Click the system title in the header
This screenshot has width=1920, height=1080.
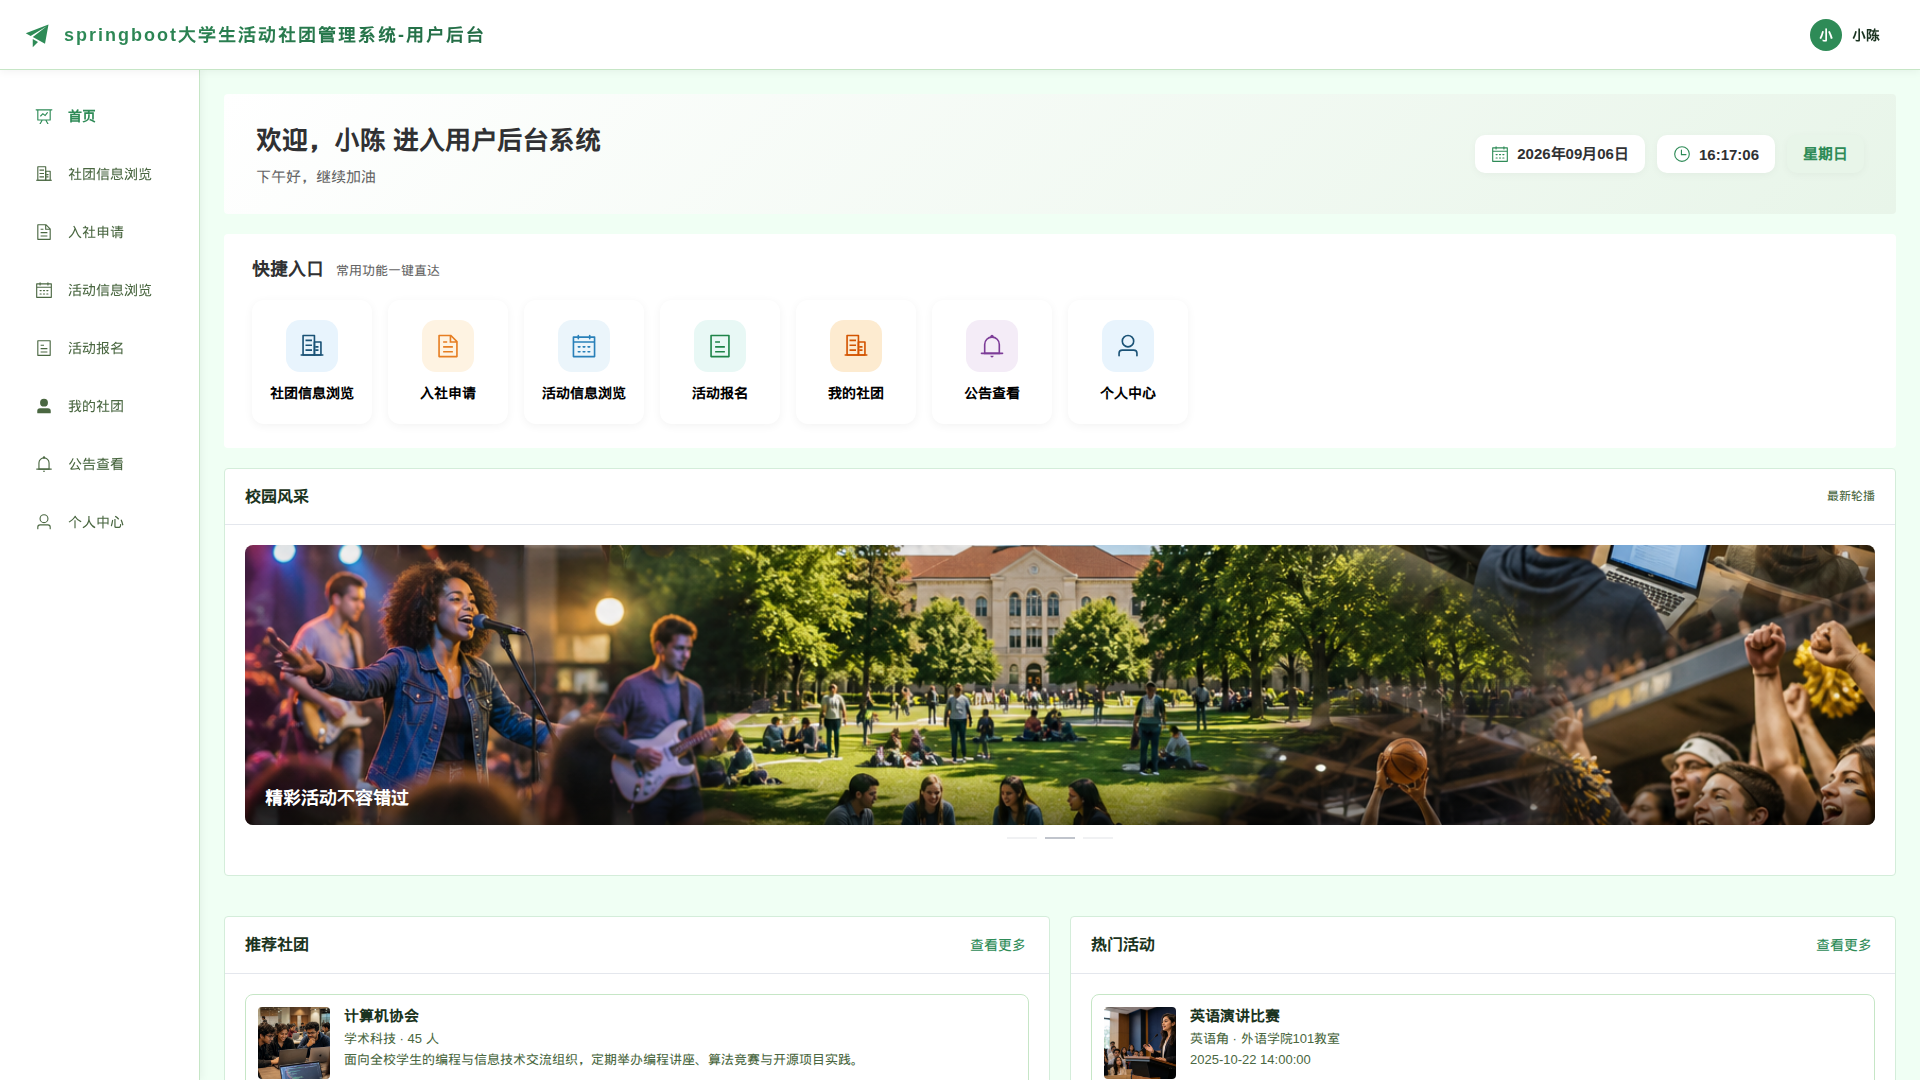(x=274, y=35)
